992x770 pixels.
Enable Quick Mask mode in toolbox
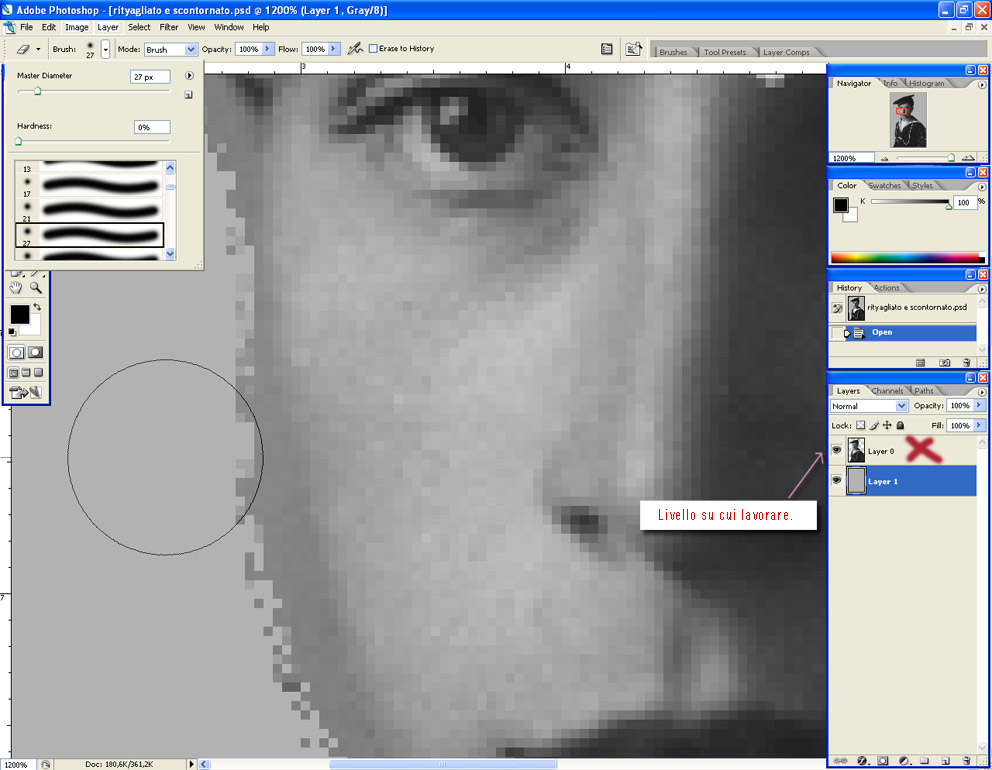click(x=35, y=352)
